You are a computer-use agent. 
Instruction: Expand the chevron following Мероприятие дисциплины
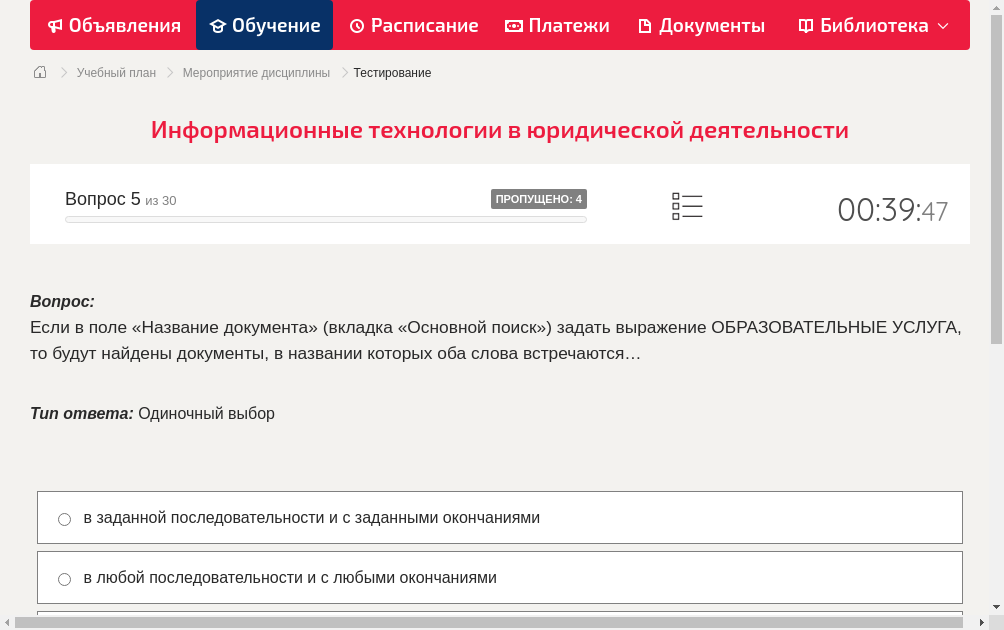343,72
